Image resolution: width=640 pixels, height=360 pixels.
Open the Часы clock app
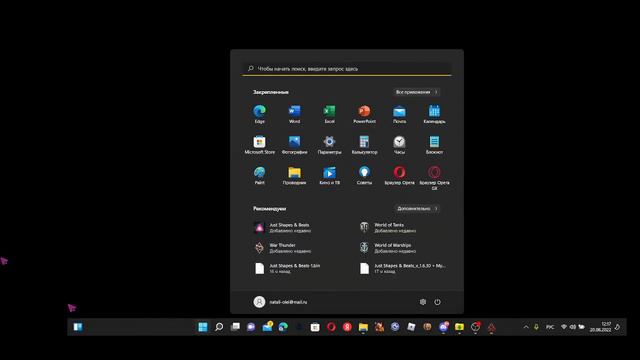click(x=399, y=144)
